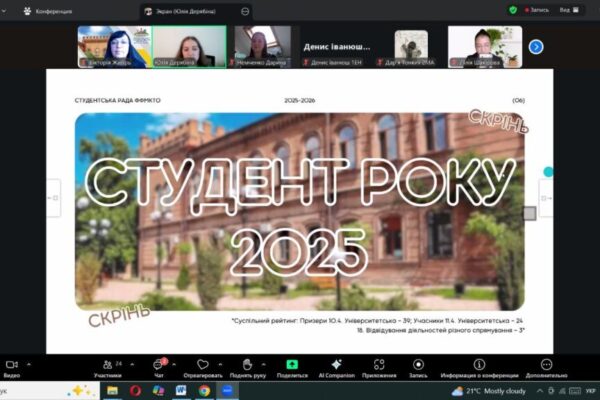Click the green encryption shield icon
The image size is (600, 400).
tap(513, 10)
